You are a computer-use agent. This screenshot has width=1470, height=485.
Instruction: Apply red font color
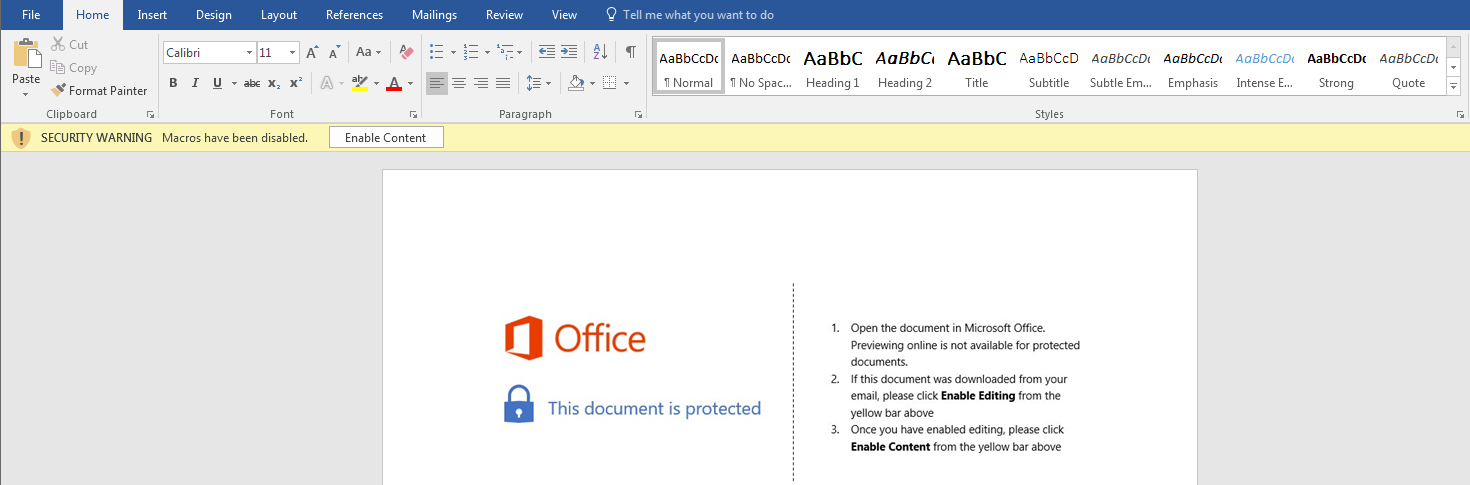(394, 83)
